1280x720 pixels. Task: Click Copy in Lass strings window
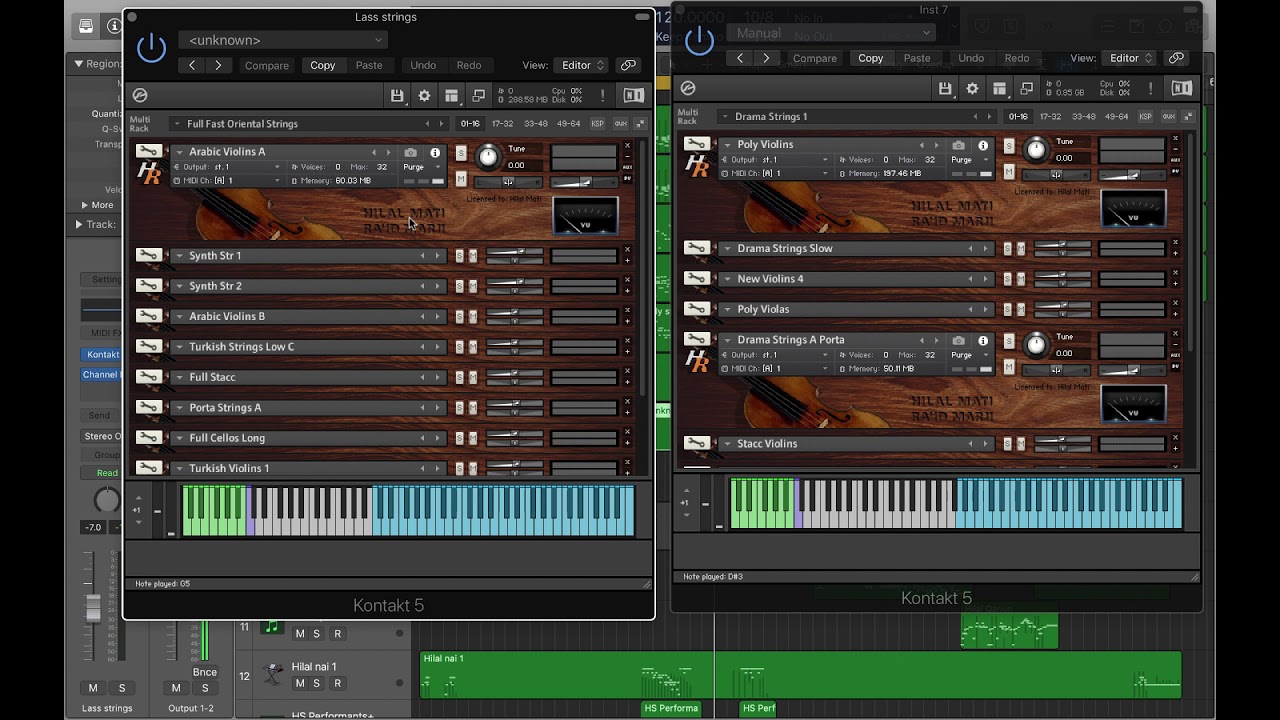323,65
